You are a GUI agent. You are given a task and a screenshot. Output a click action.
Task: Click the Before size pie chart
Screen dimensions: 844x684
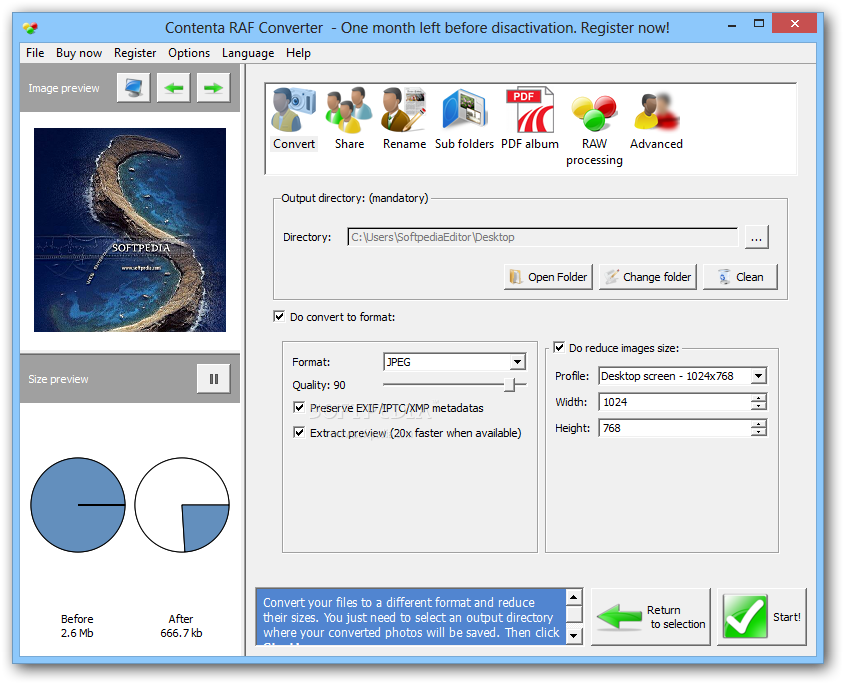click(x=78, y=505)
